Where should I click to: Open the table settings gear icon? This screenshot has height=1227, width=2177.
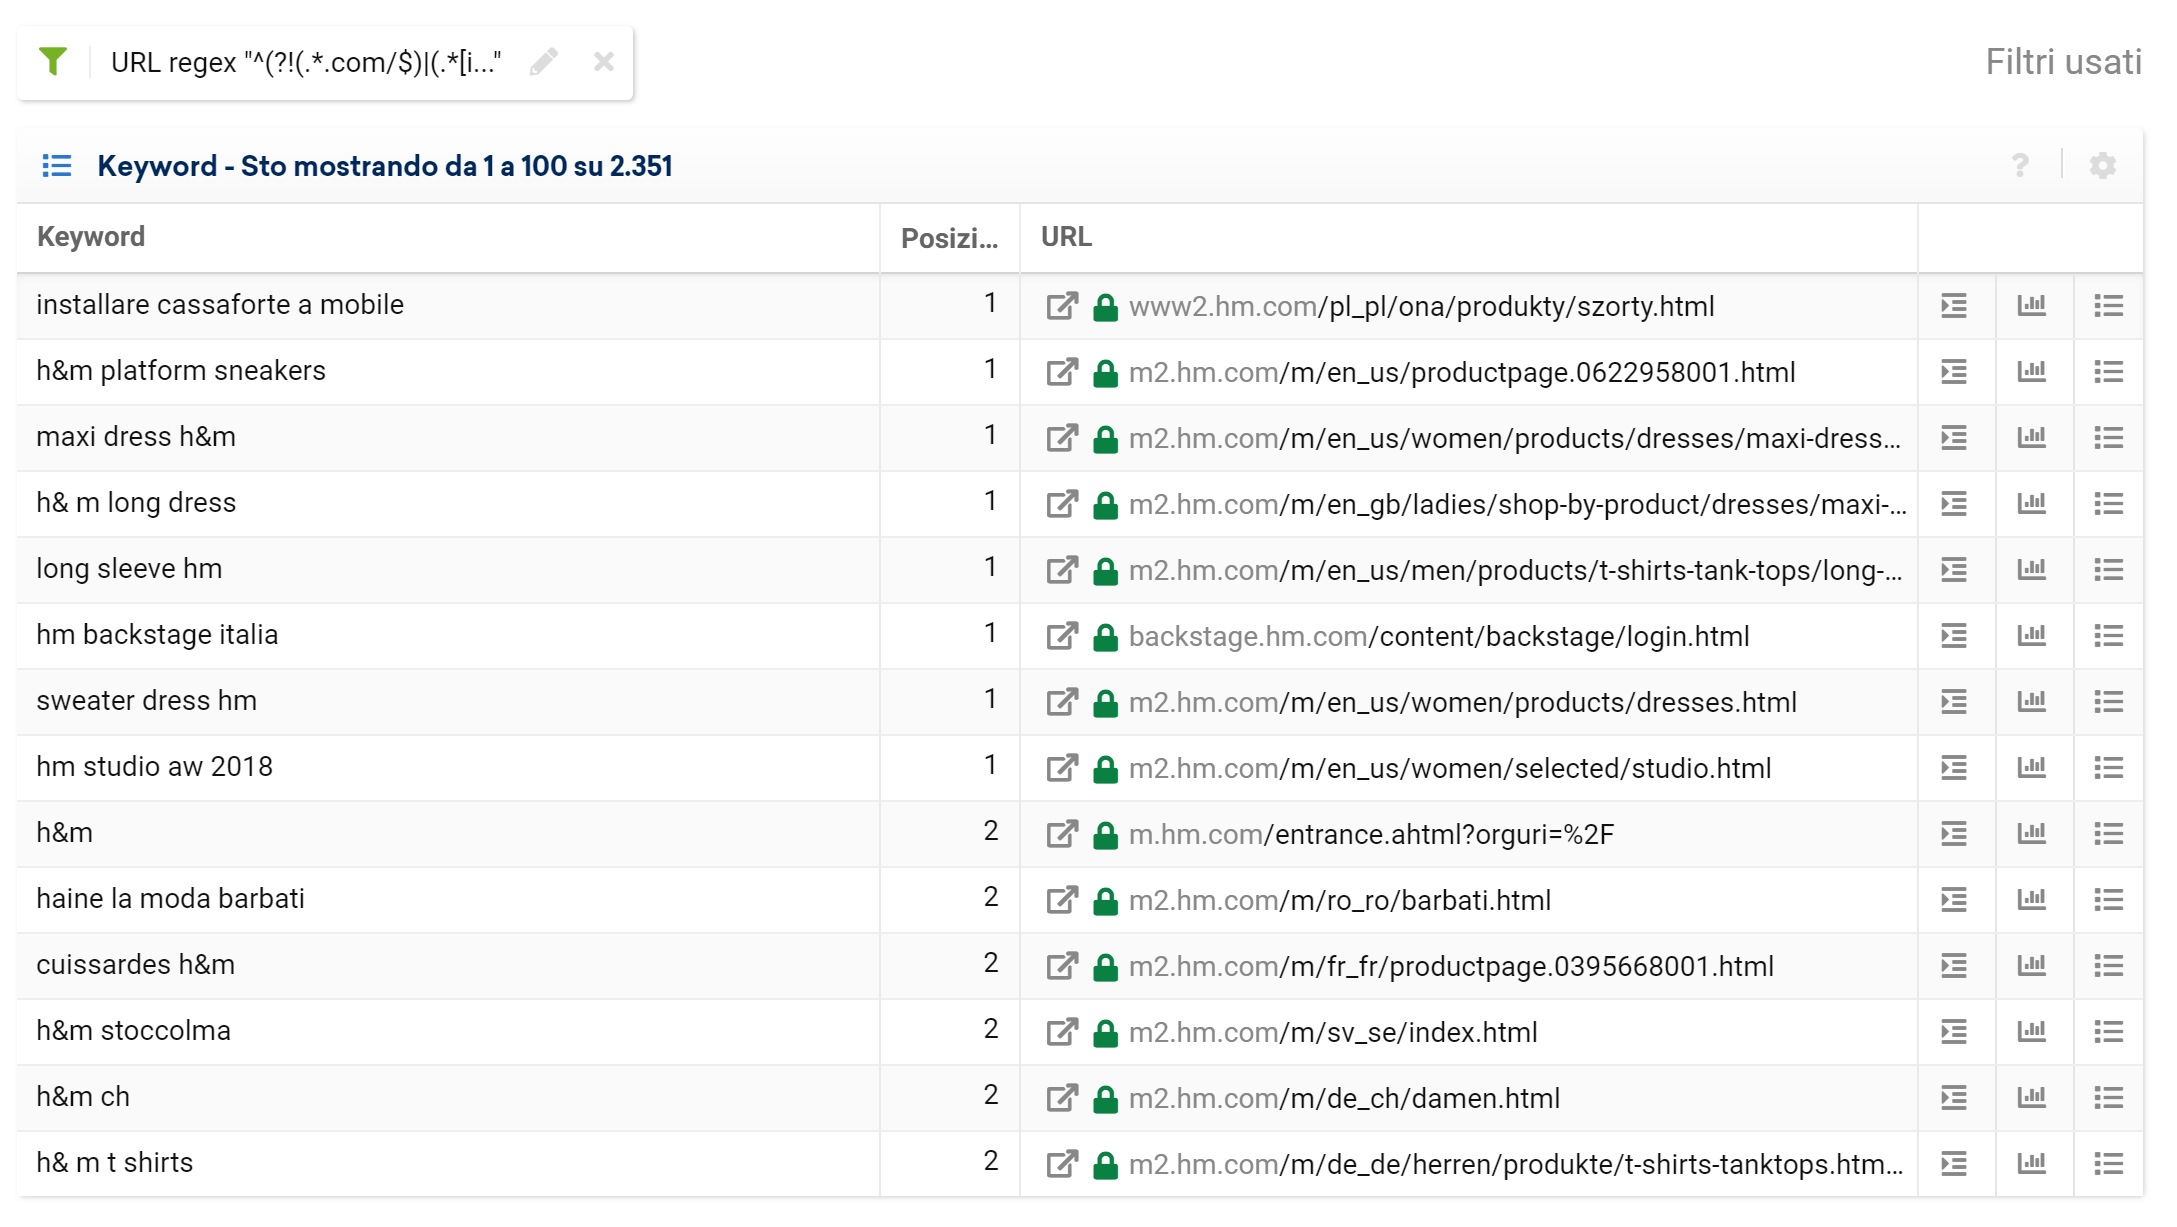(2102, 165)
